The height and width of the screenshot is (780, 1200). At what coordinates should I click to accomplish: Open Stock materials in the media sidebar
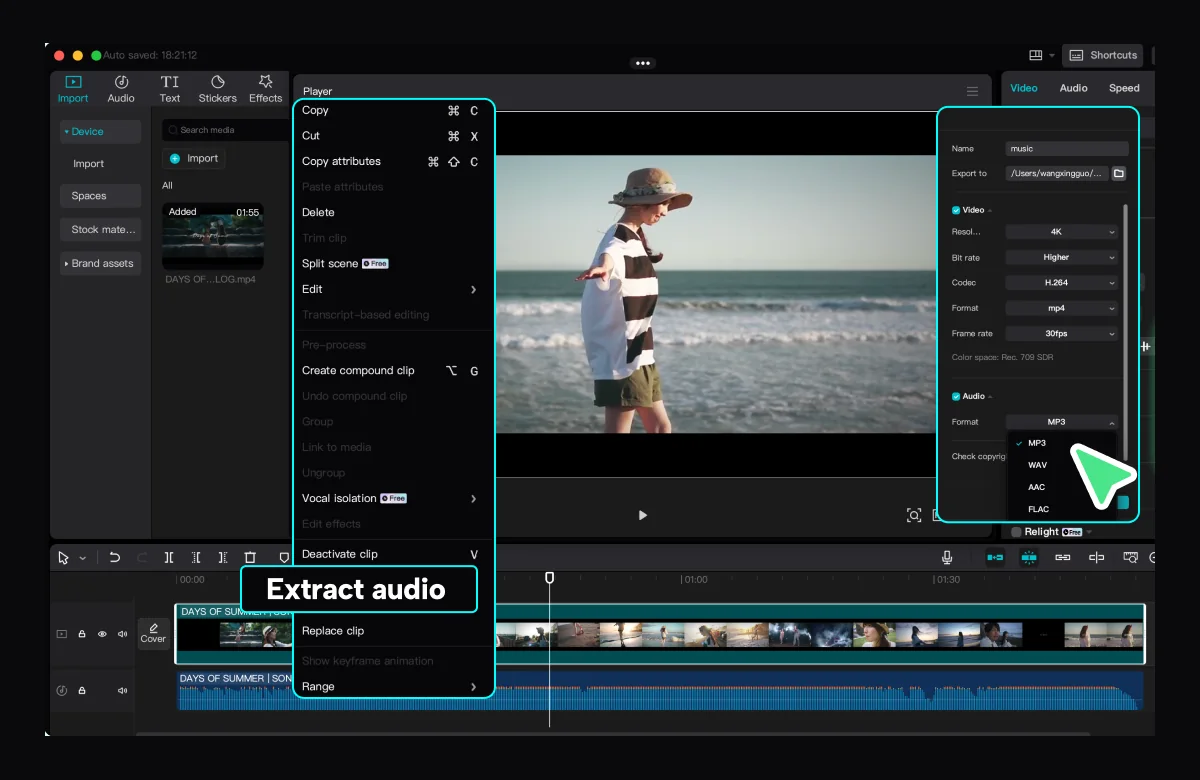[x=99, y=229]
